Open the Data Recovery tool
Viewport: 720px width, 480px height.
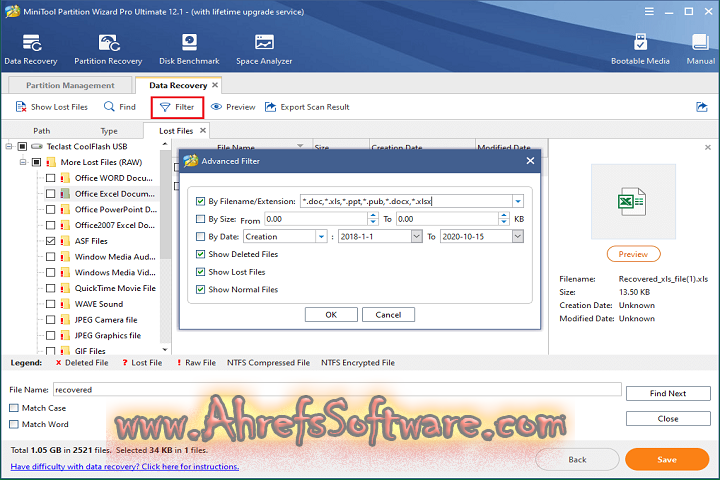point(31,49)
